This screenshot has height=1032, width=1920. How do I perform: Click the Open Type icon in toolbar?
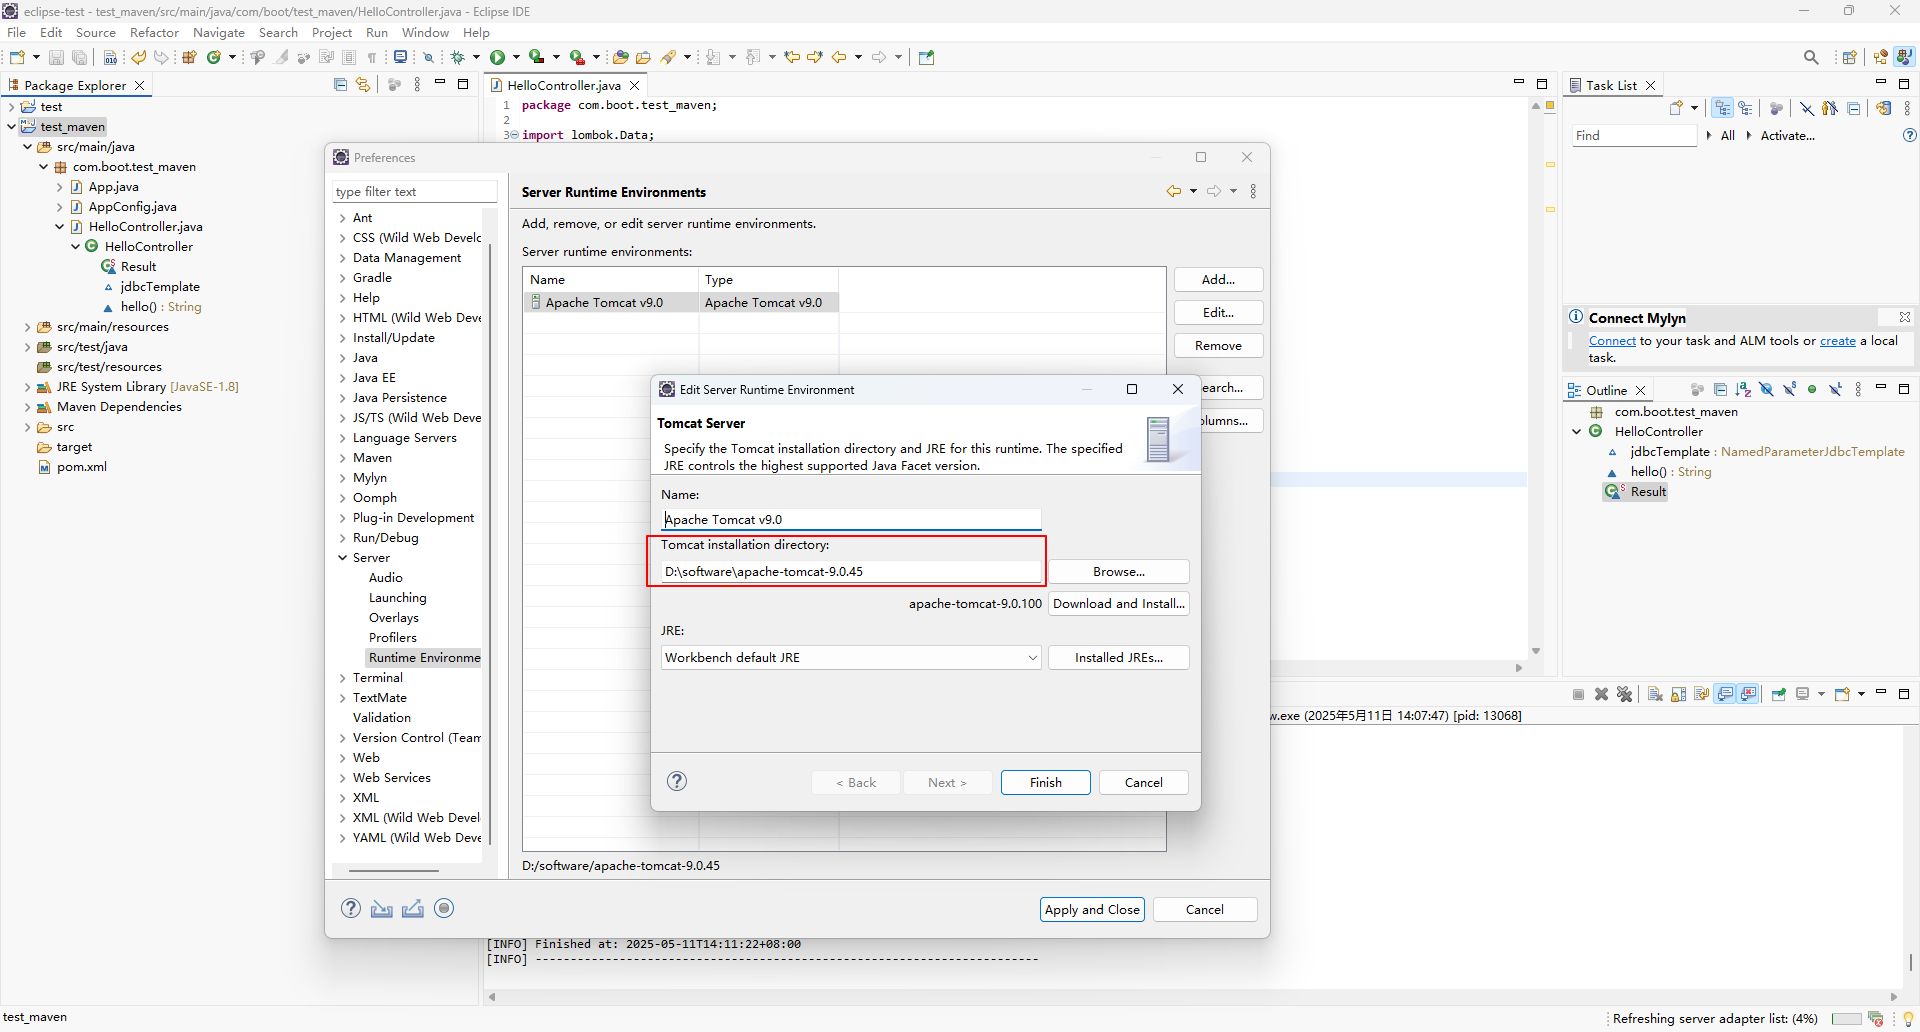tap(621, 57)
